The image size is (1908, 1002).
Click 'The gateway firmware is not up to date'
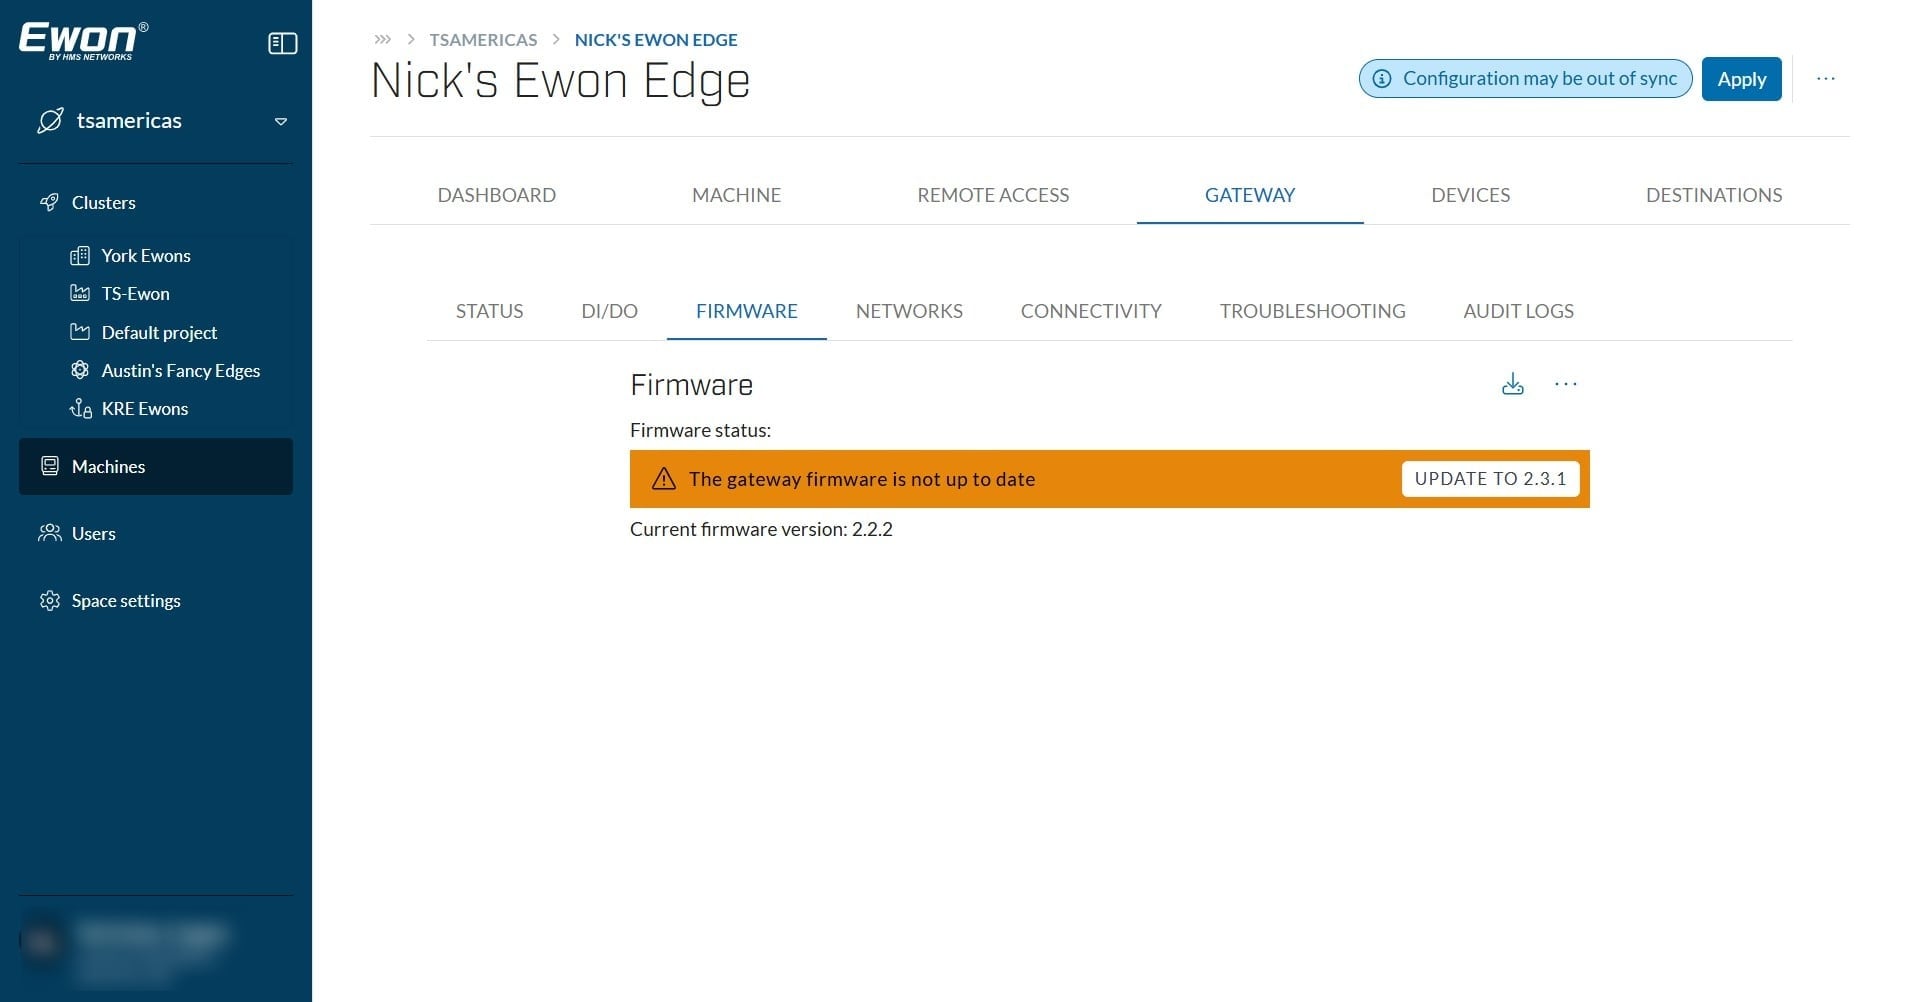tap(861, 479)
